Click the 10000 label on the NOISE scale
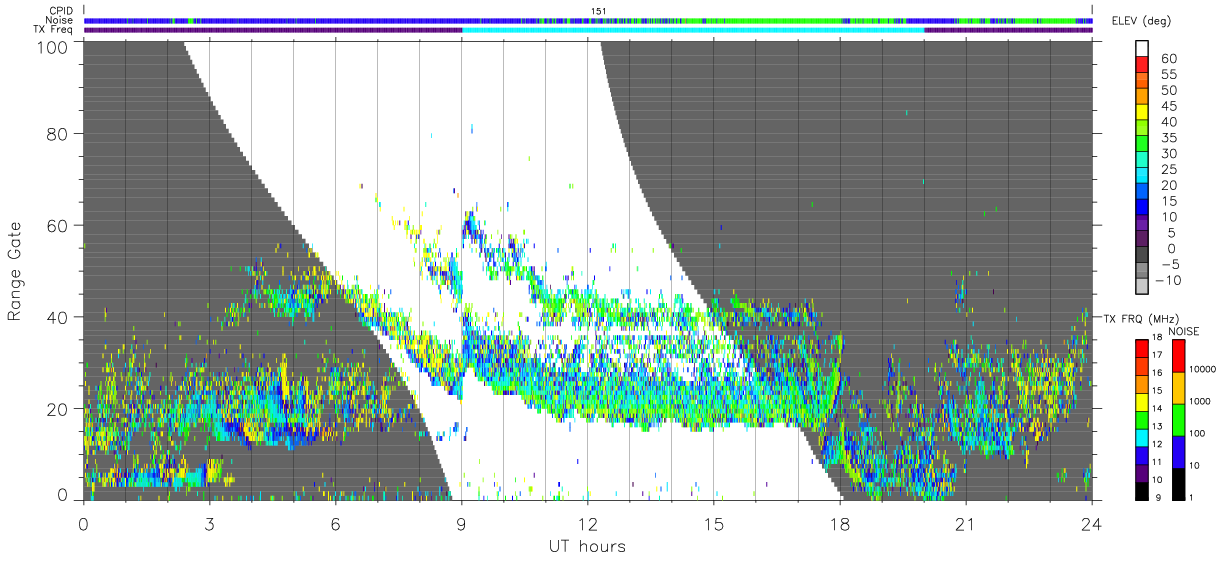Image resolution: width=1228 pixels, height=567 pixels. [x=1203, y=370]
